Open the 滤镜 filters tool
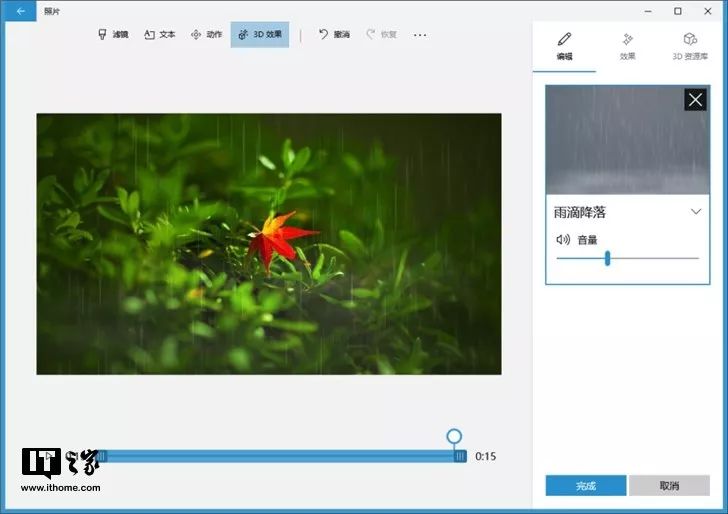 (113, 34)
